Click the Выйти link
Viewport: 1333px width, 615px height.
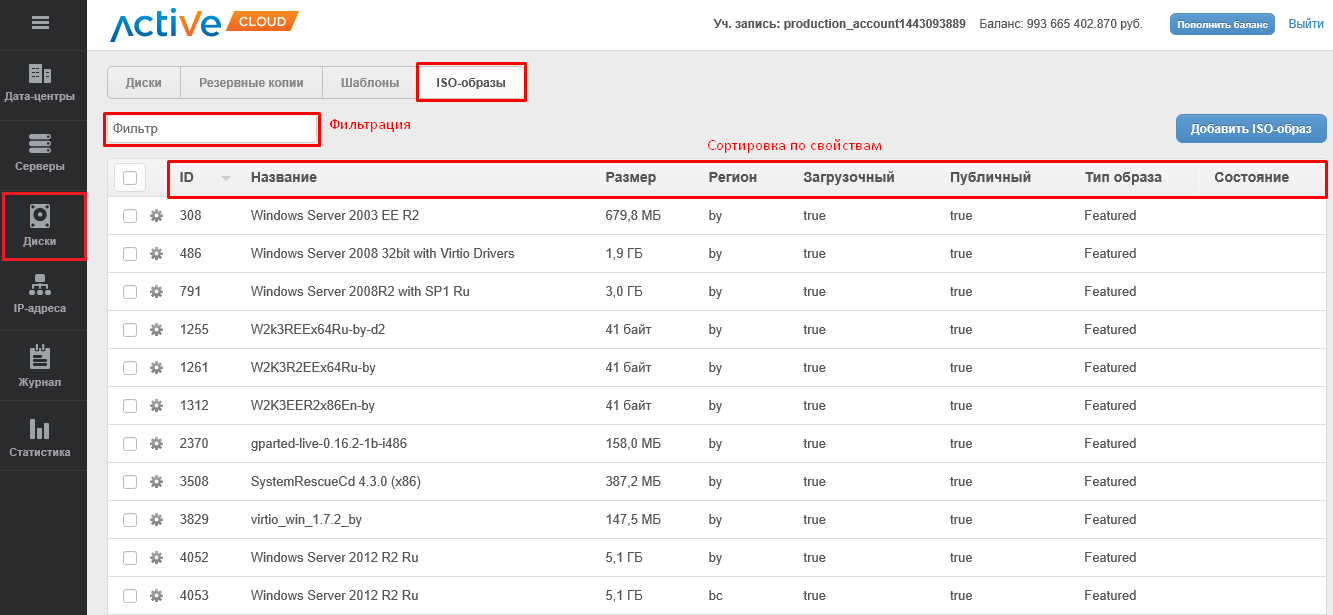[x=1305, y=24]
